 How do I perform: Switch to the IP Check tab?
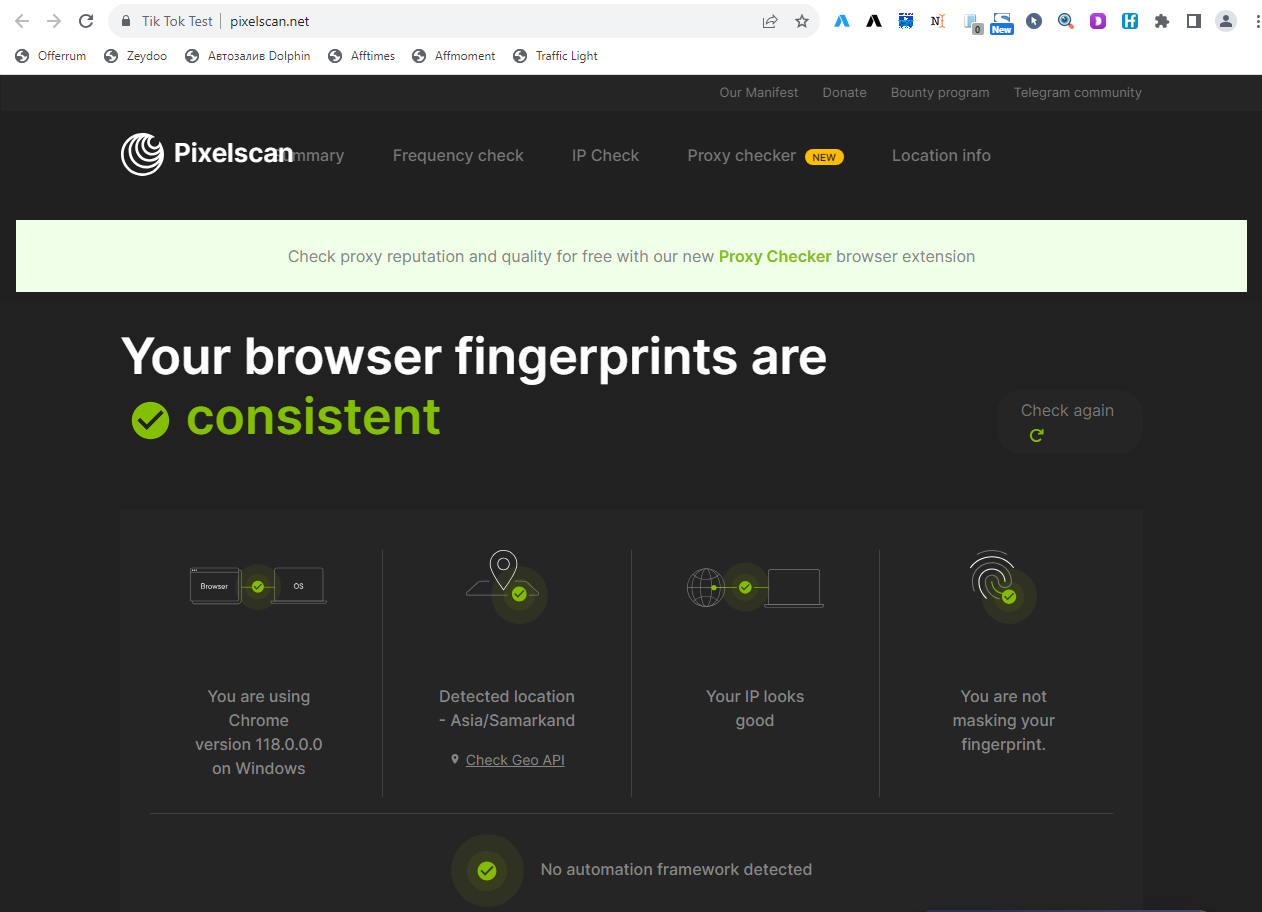pyautogui.click(x=605, y=156)
